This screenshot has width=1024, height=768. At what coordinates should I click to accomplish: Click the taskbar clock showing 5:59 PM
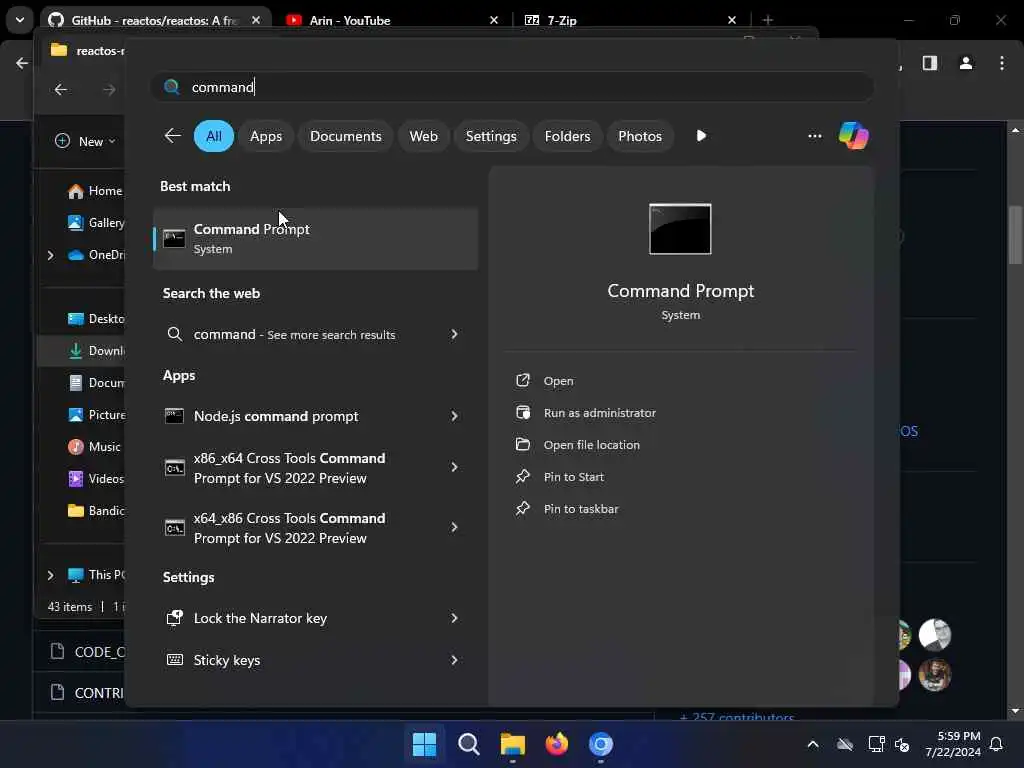pos(953,744)
